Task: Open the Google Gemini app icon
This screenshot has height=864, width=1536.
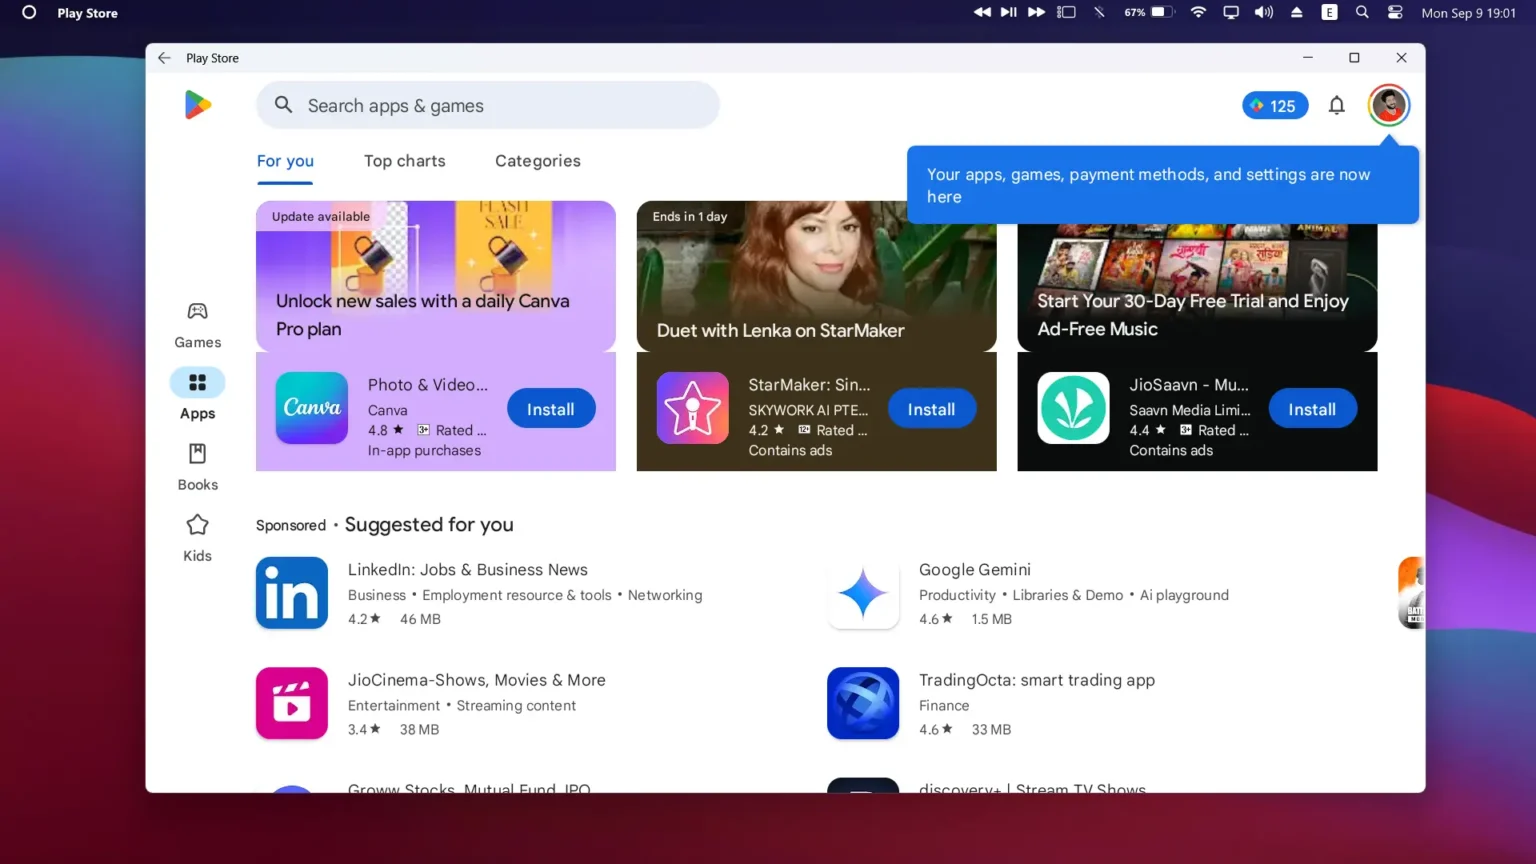Action: point(863,593)
